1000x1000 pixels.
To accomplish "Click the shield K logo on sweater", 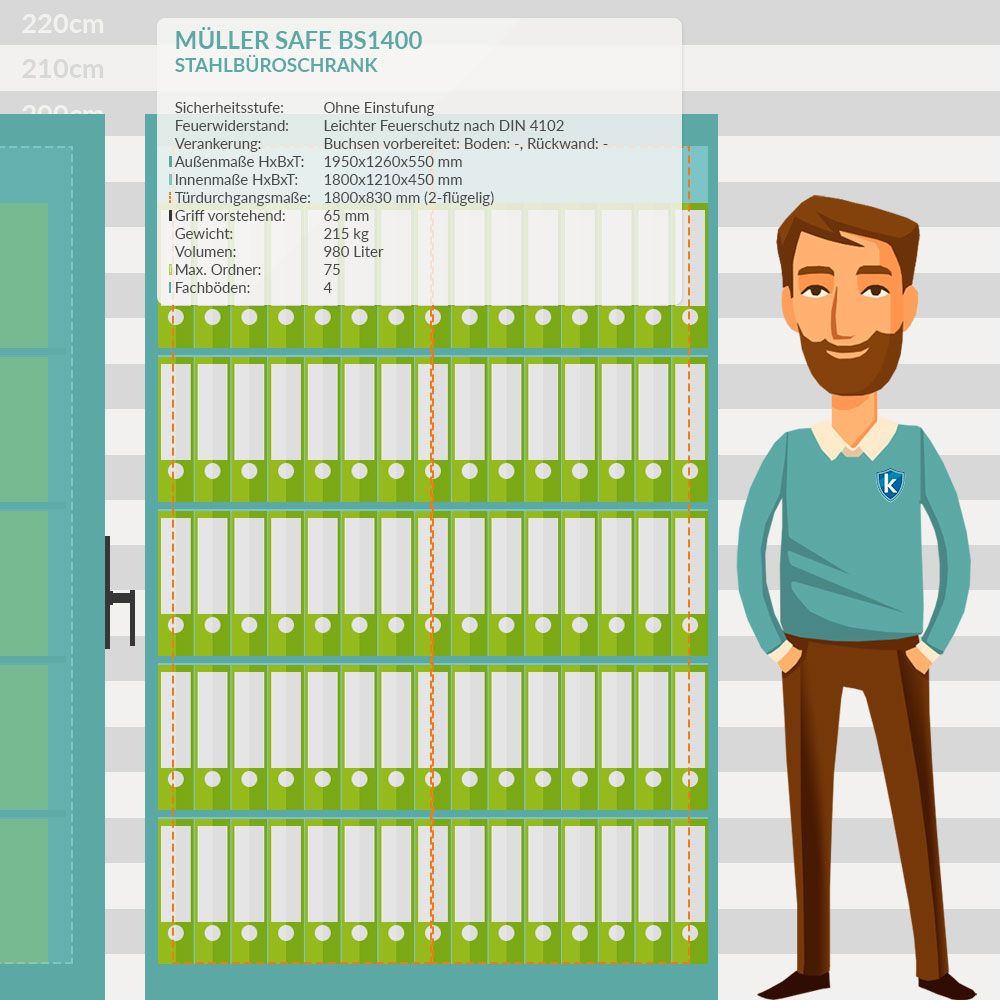I will click(890, 484).
